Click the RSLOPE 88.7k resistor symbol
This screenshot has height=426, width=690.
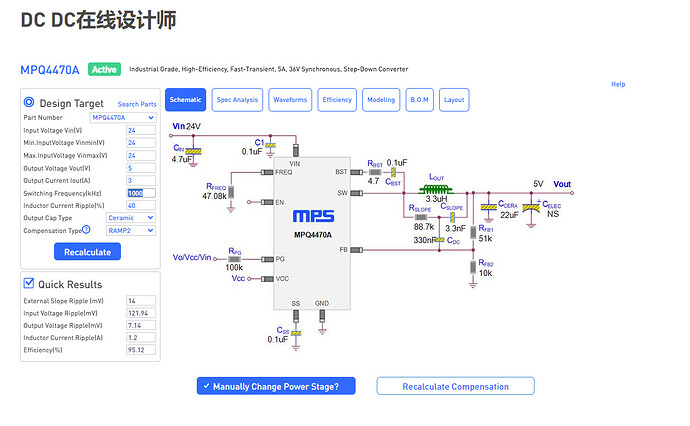[x=421, y=217]
